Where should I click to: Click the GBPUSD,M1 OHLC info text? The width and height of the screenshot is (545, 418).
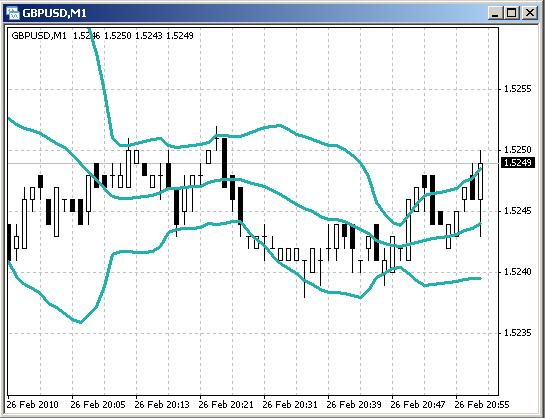click(103, 35)
